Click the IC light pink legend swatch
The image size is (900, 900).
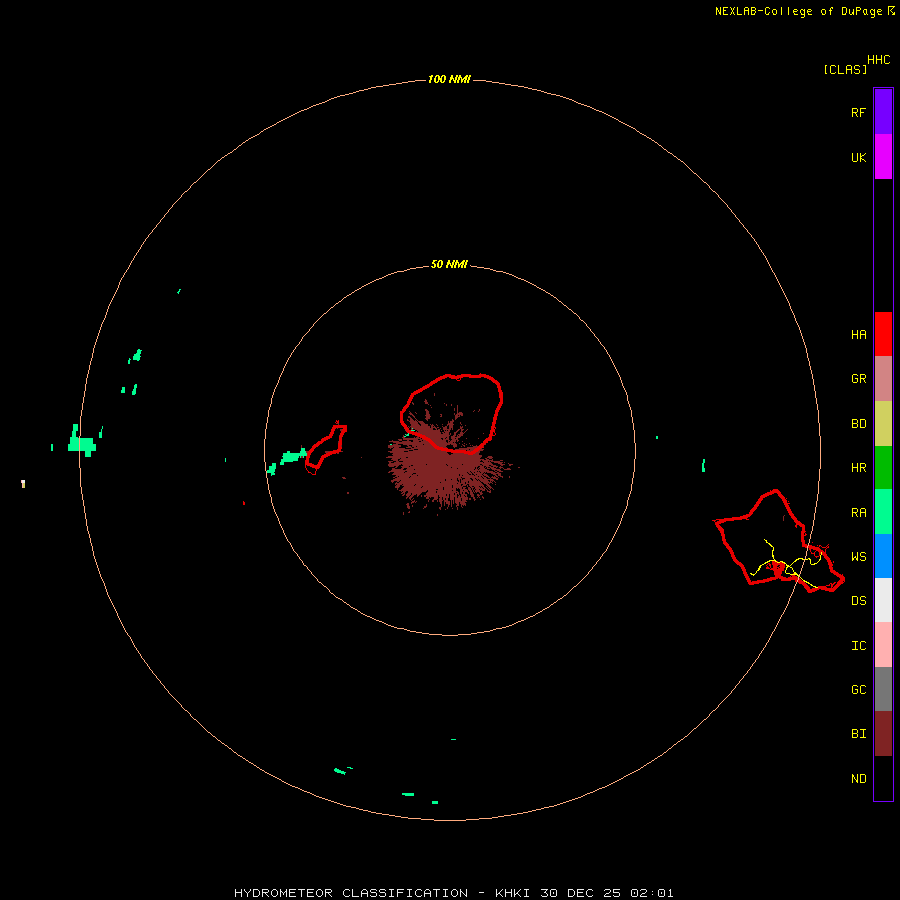pos(883,645)
